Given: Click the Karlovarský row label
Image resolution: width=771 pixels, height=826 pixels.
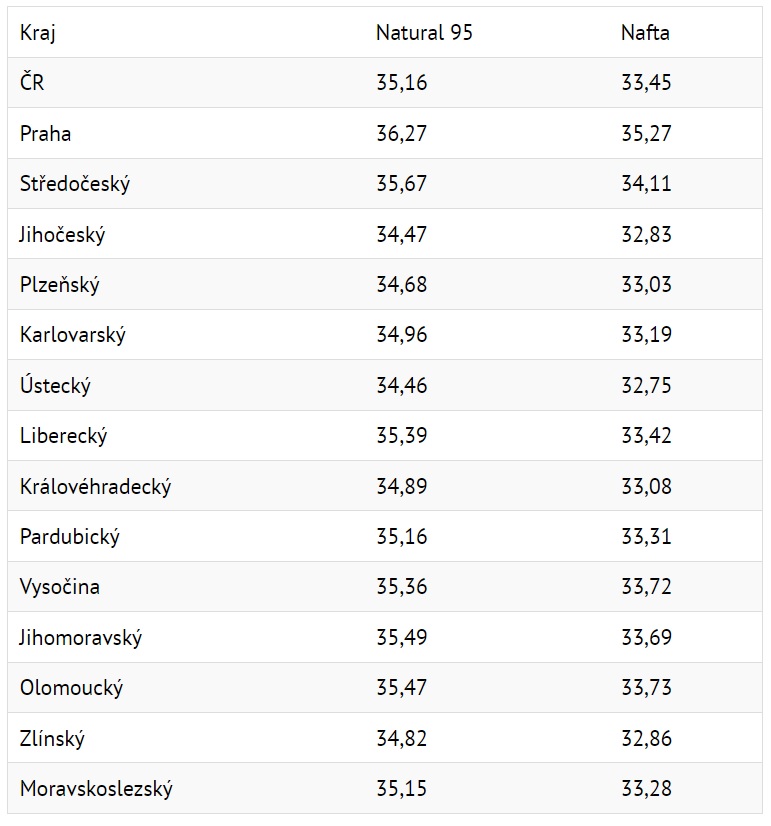Looking at the screenshot, I should click(x=73, y=335).
